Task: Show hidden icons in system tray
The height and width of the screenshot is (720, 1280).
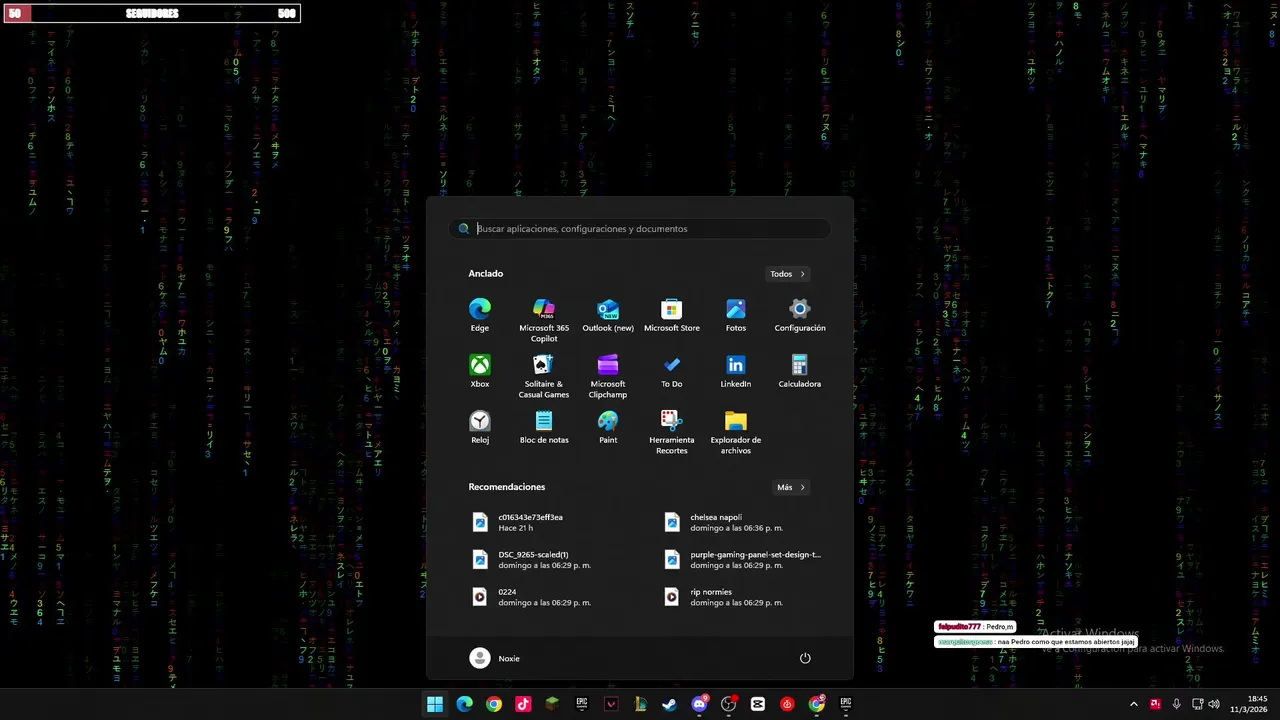Action: pyautogui.click(x=1133, y=704)
